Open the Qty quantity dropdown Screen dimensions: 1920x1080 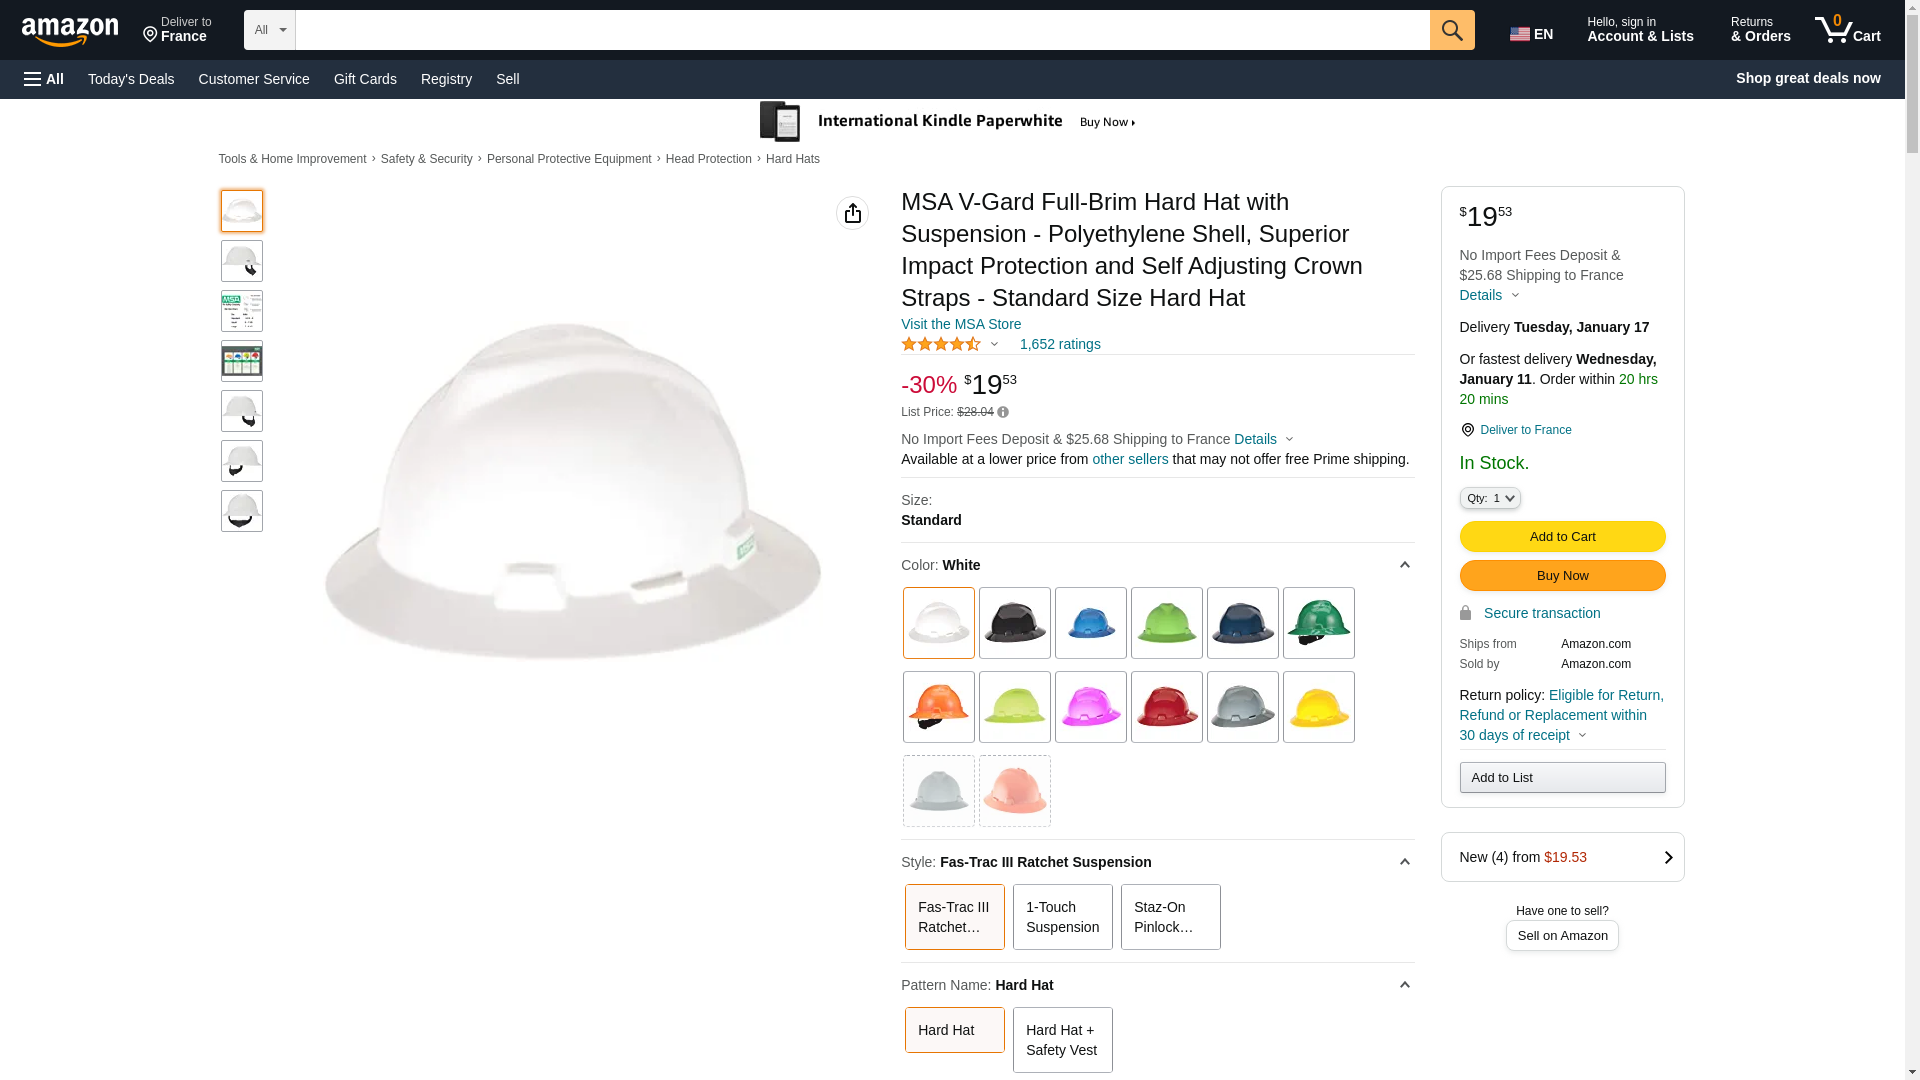click(1490, 498)
